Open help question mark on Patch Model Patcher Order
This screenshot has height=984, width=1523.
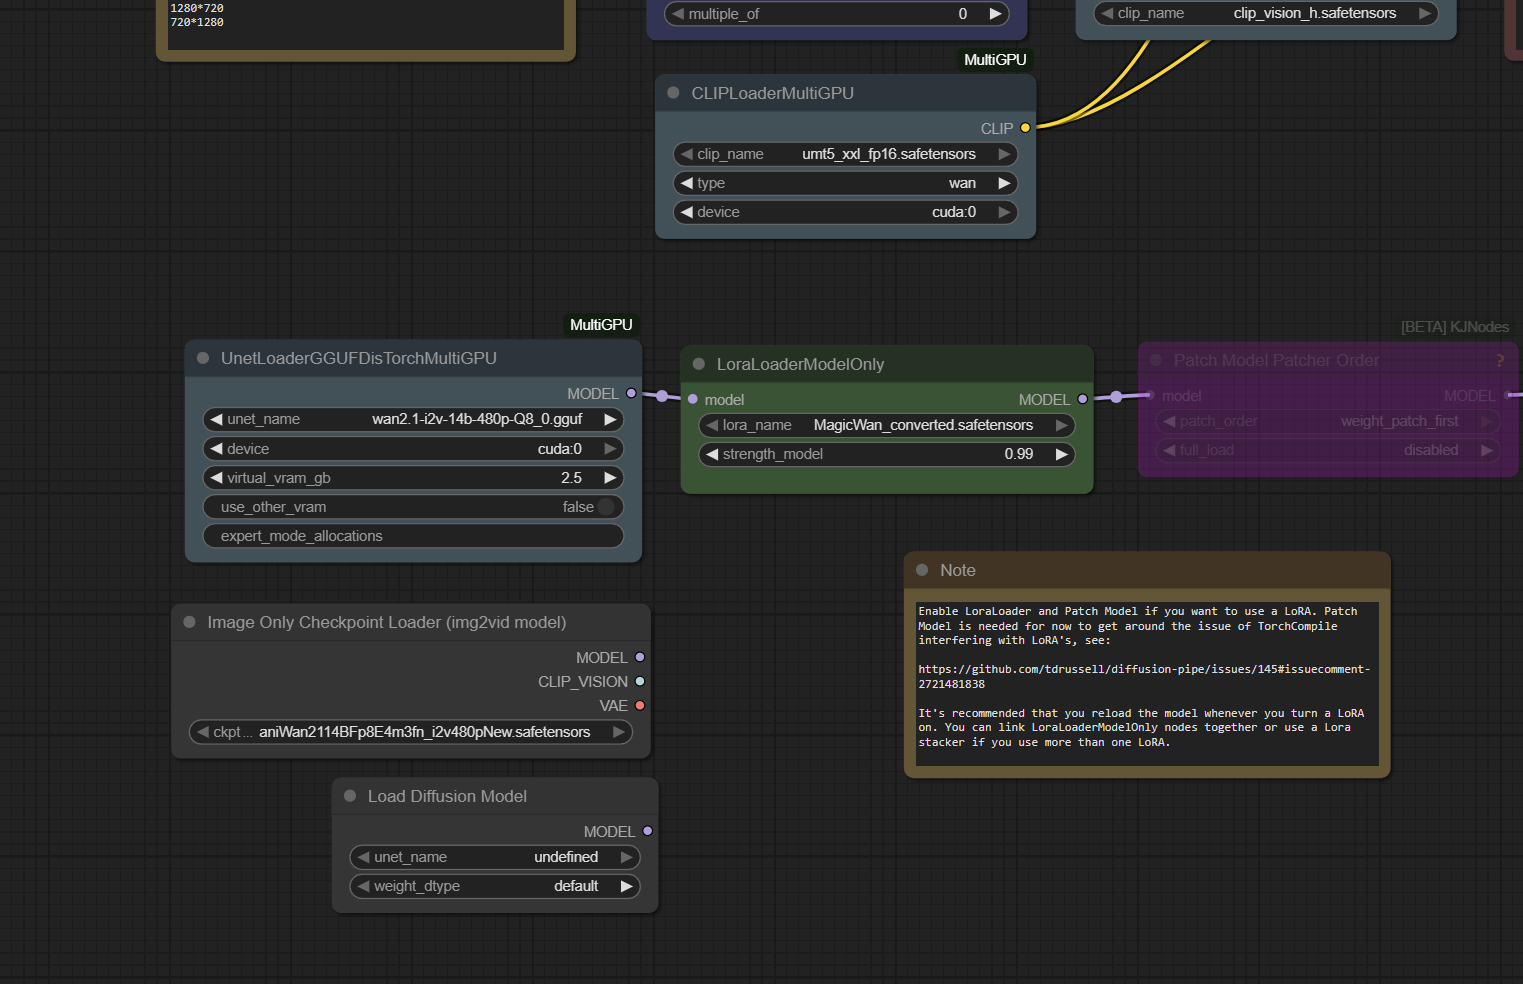point(1500,360)
